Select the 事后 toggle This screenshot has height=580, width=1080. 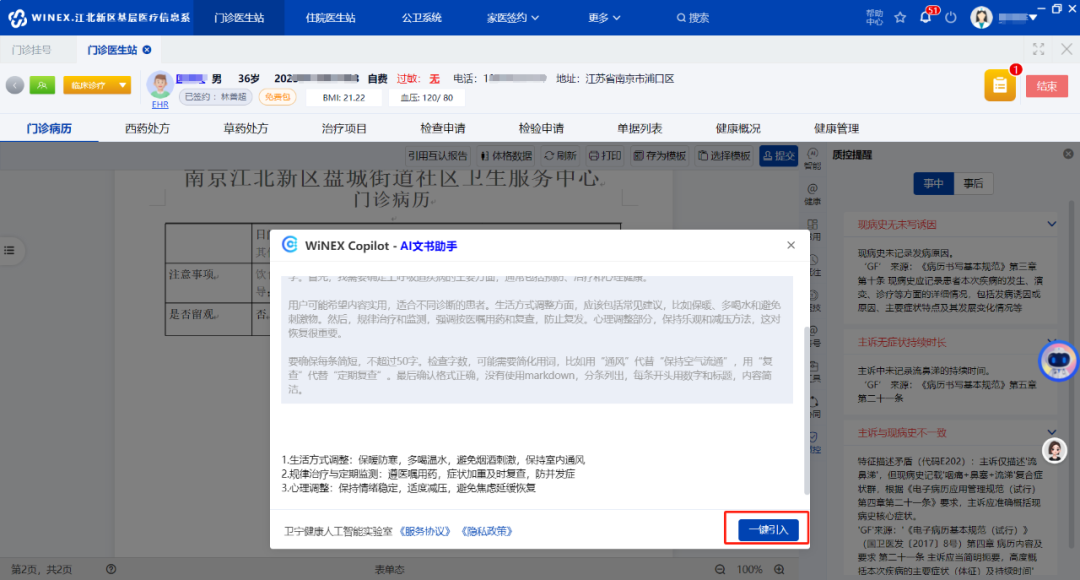point(973,183)
